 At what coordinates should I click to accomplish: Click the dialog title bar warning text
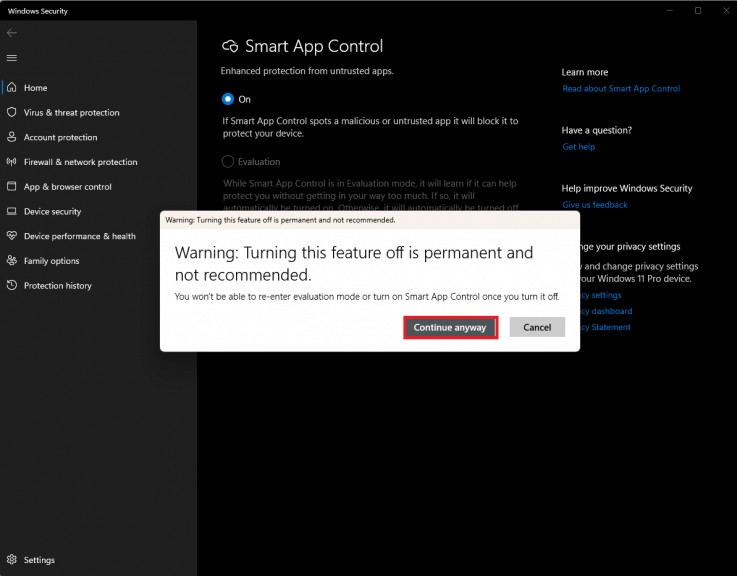click(280, 220)
